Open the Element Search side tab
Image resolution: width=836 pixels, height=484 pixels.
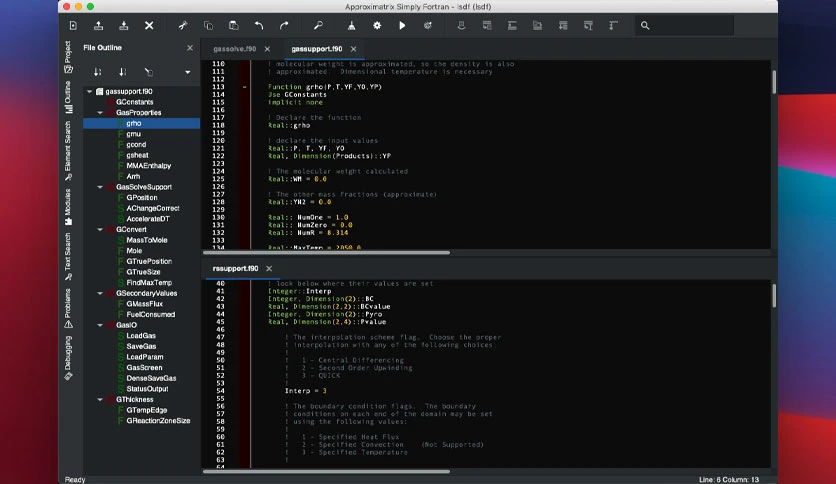68,151
